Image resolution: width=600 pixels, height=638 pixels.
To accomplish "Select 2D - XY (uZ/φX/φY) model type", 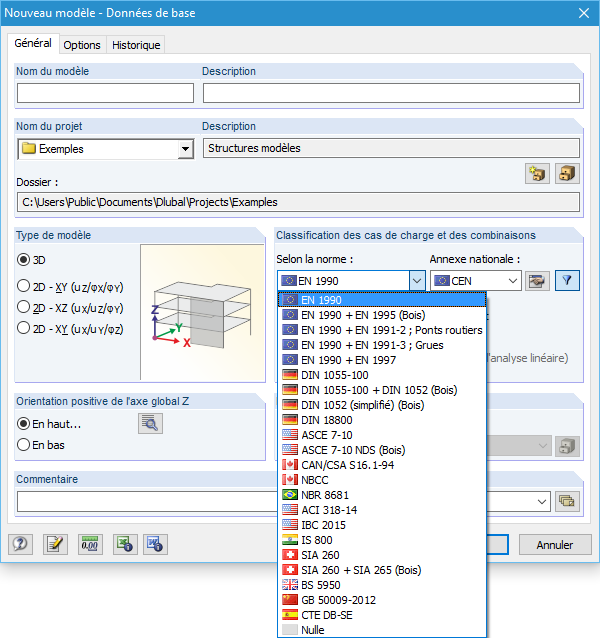I will click(24, 286).
